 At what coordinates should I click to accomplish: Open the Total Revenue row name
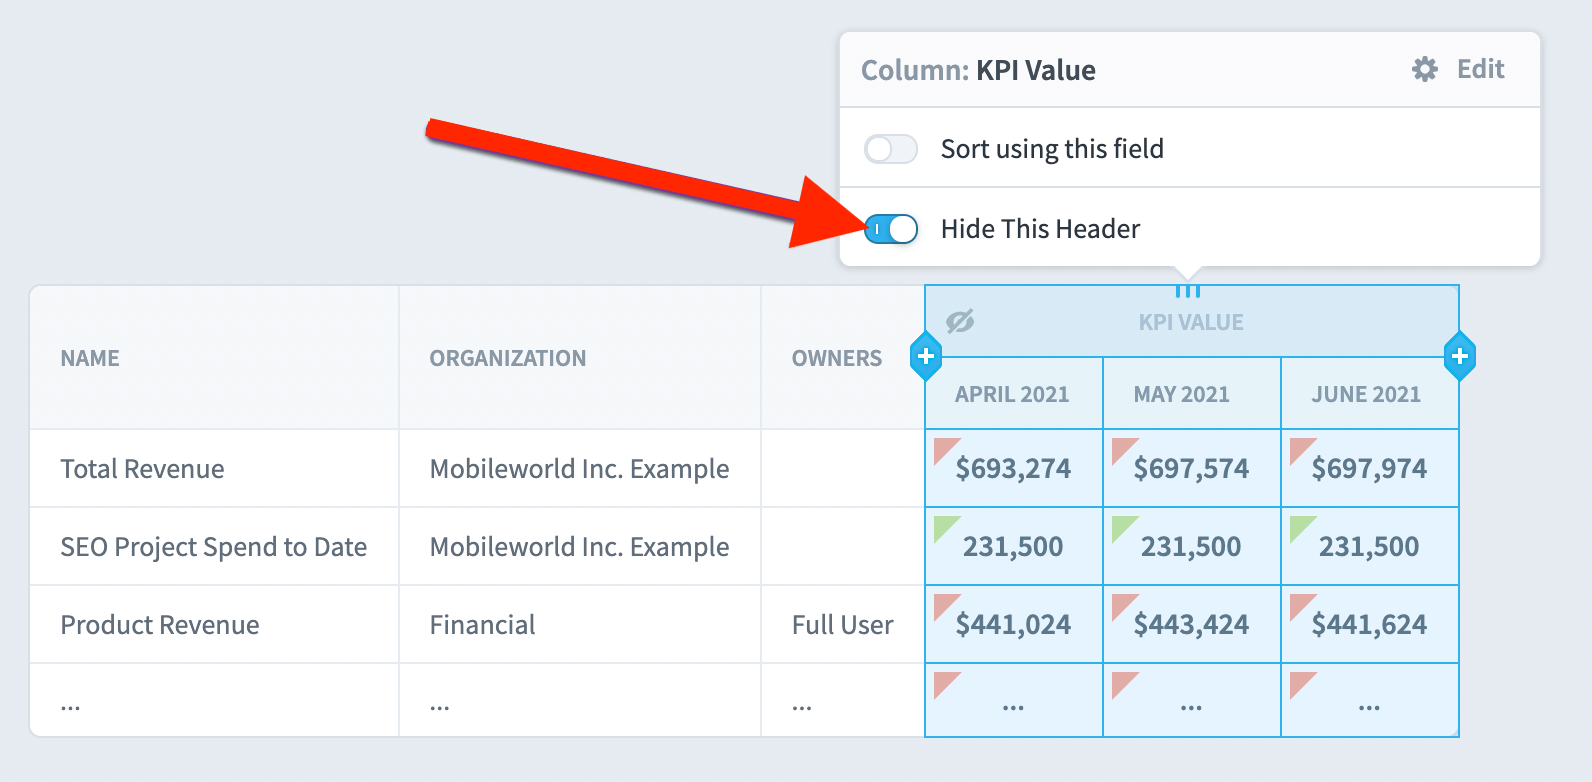click(x=142, y=469)
